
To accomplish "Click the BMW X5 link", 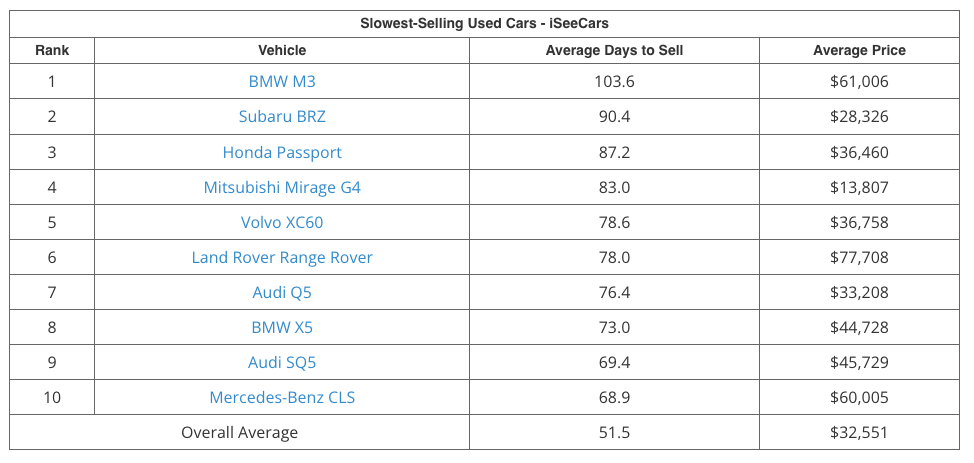I will pos(282,328).
